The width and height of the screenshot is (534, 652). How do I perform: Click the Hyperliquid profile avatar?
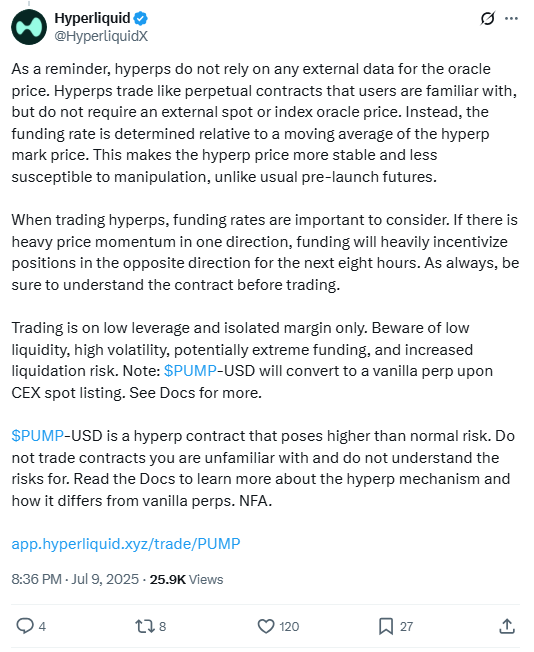[29, 27]
